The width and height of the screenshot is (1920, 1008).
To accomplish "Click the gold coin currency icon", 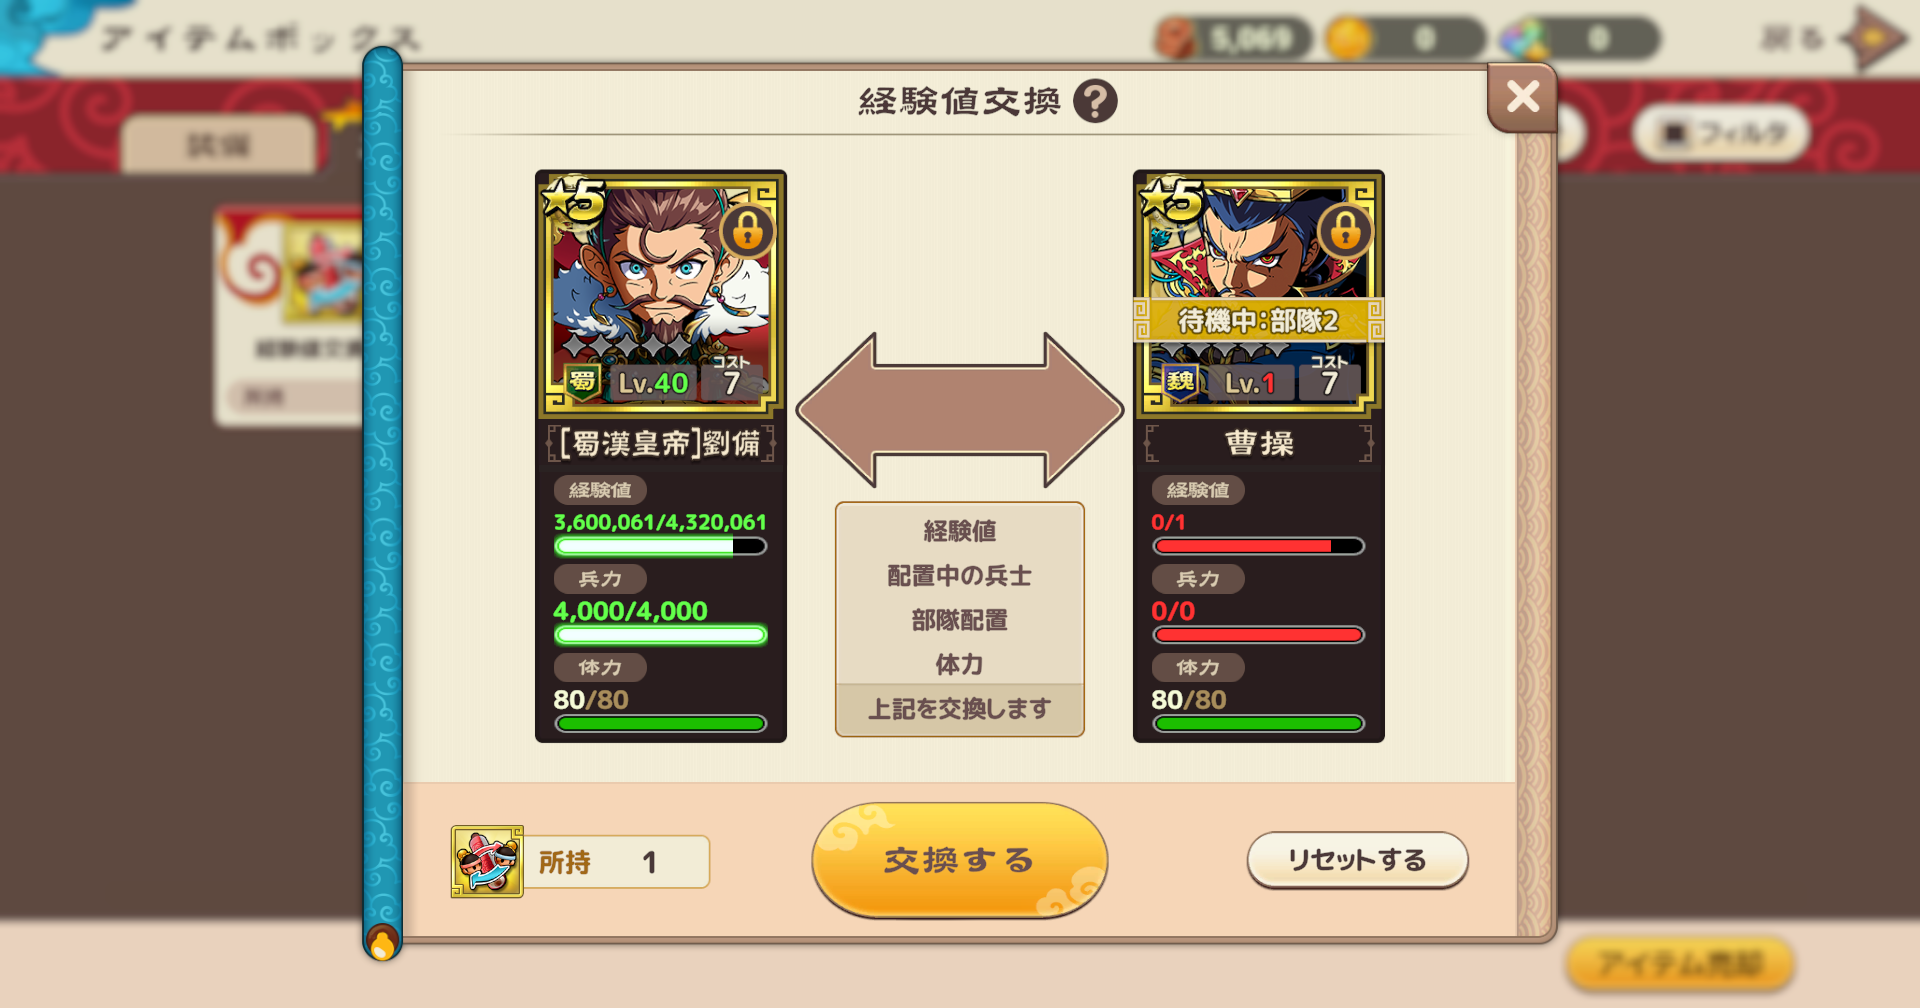I will coord(1349,39).
